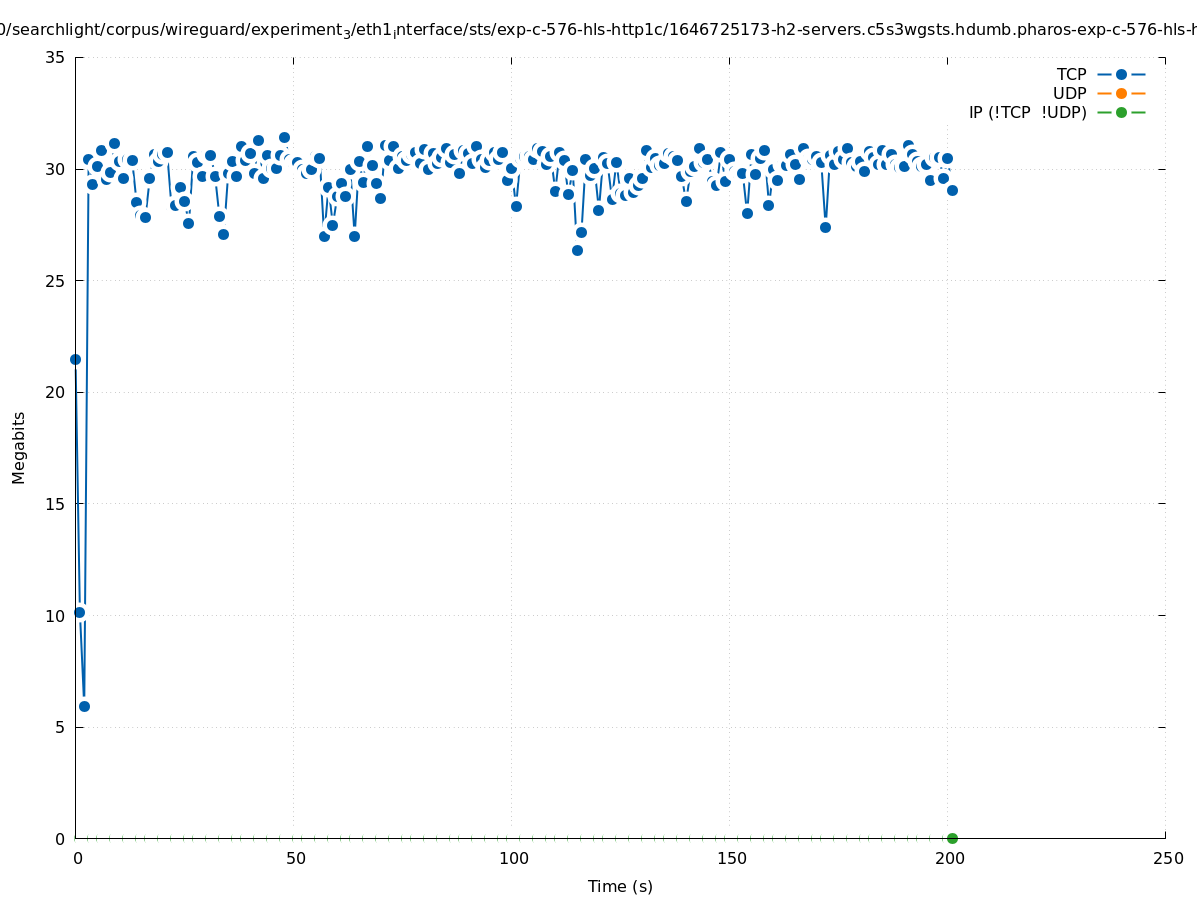Viewport: 1197px width, 900px height.
Task: Click the TCP data point near 10 Megabits
Action: click(x=79, y=612)
